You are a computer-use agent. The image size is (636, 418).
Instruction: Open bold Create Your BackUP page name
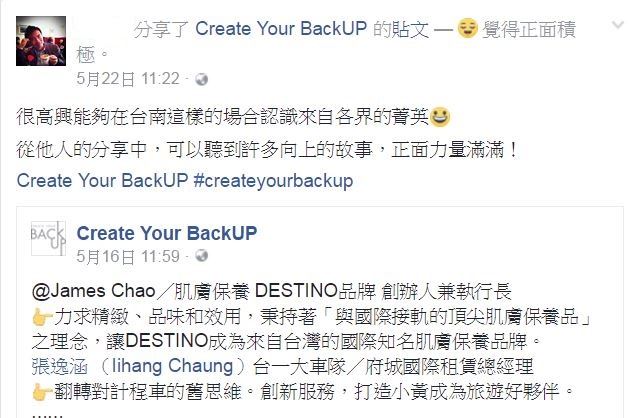click(167, 233)
